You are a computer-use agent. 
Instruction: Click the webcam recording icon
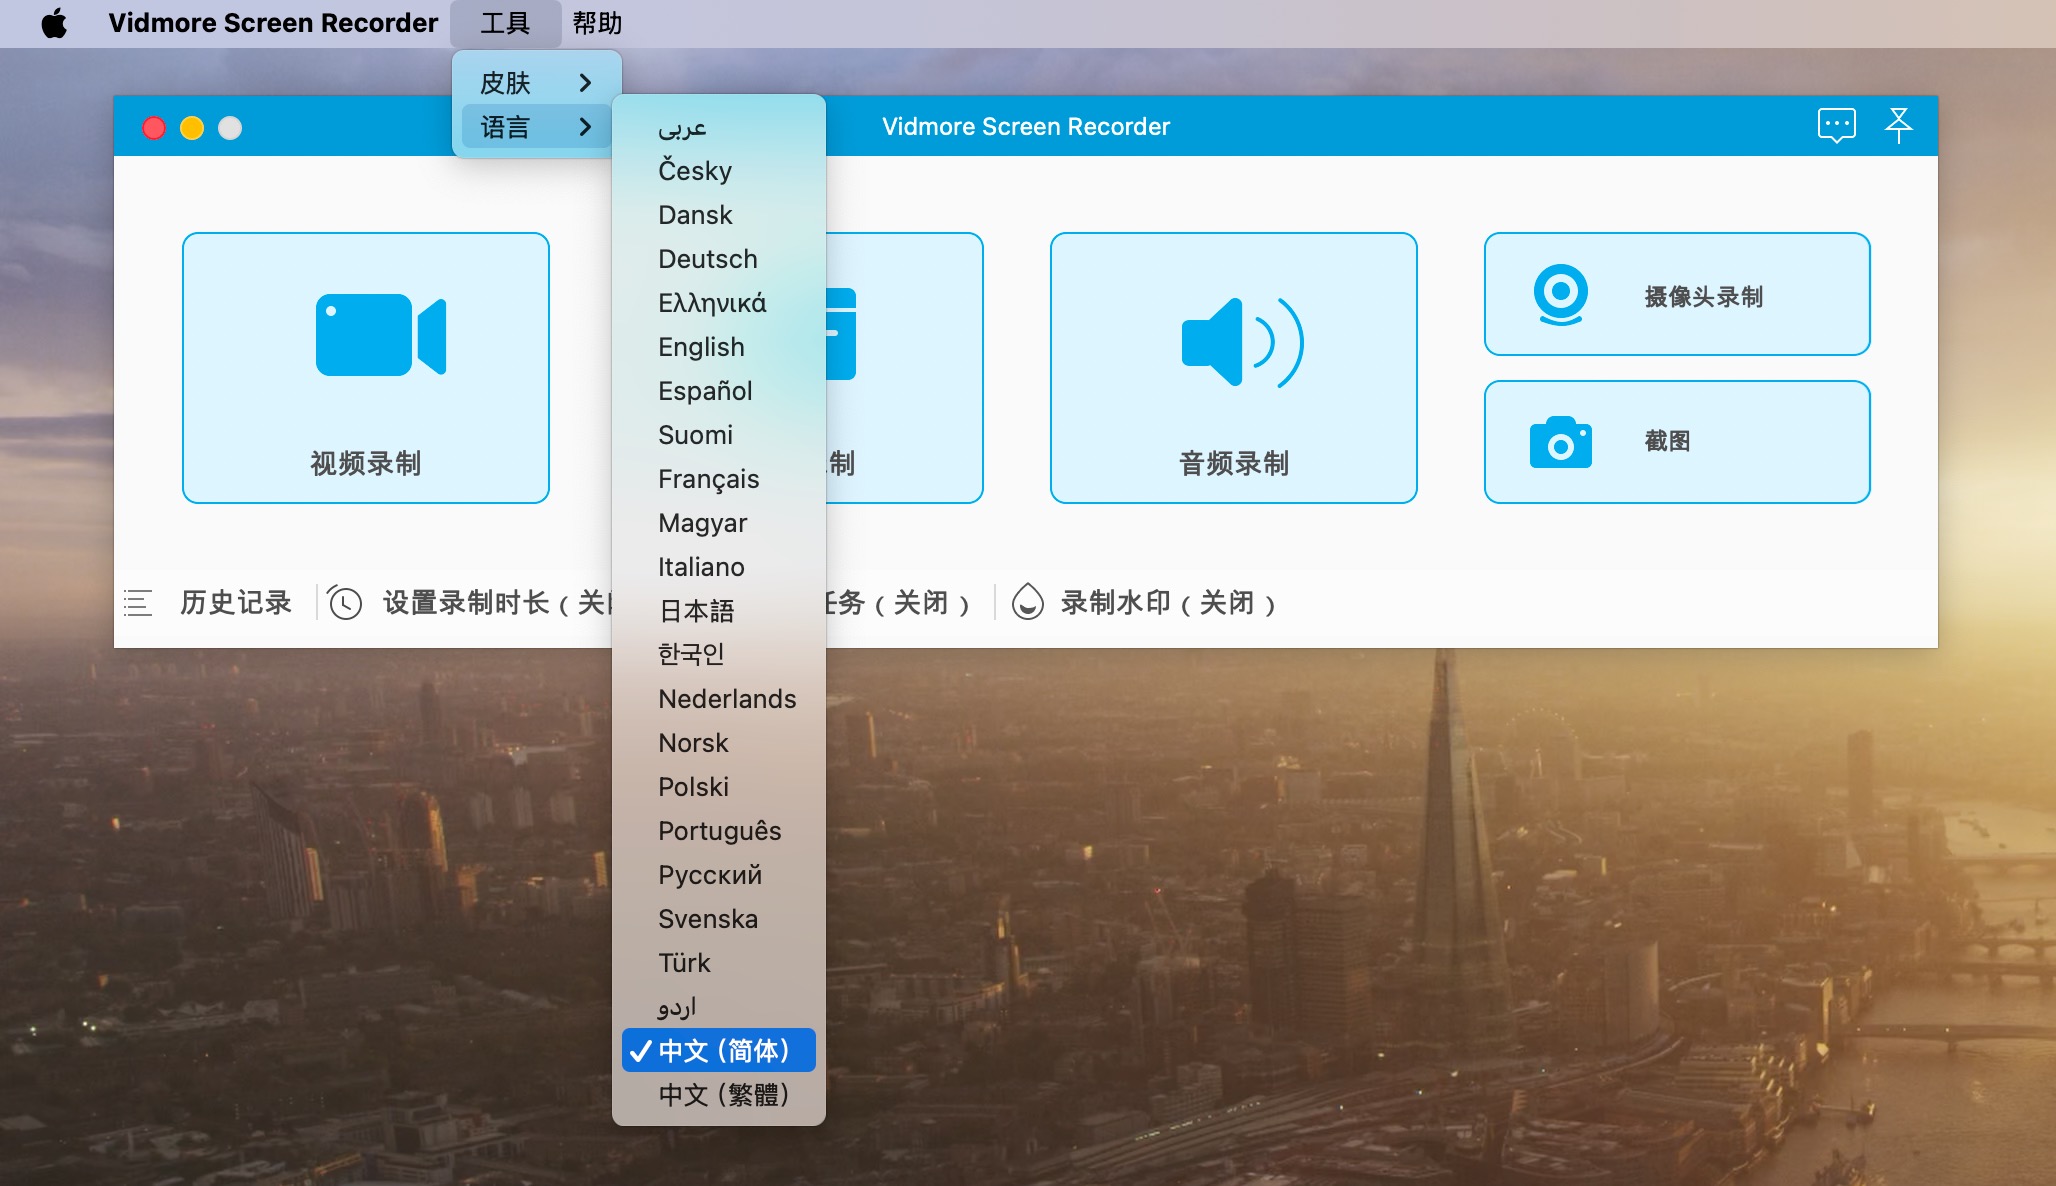click(x=1560, y=294)
